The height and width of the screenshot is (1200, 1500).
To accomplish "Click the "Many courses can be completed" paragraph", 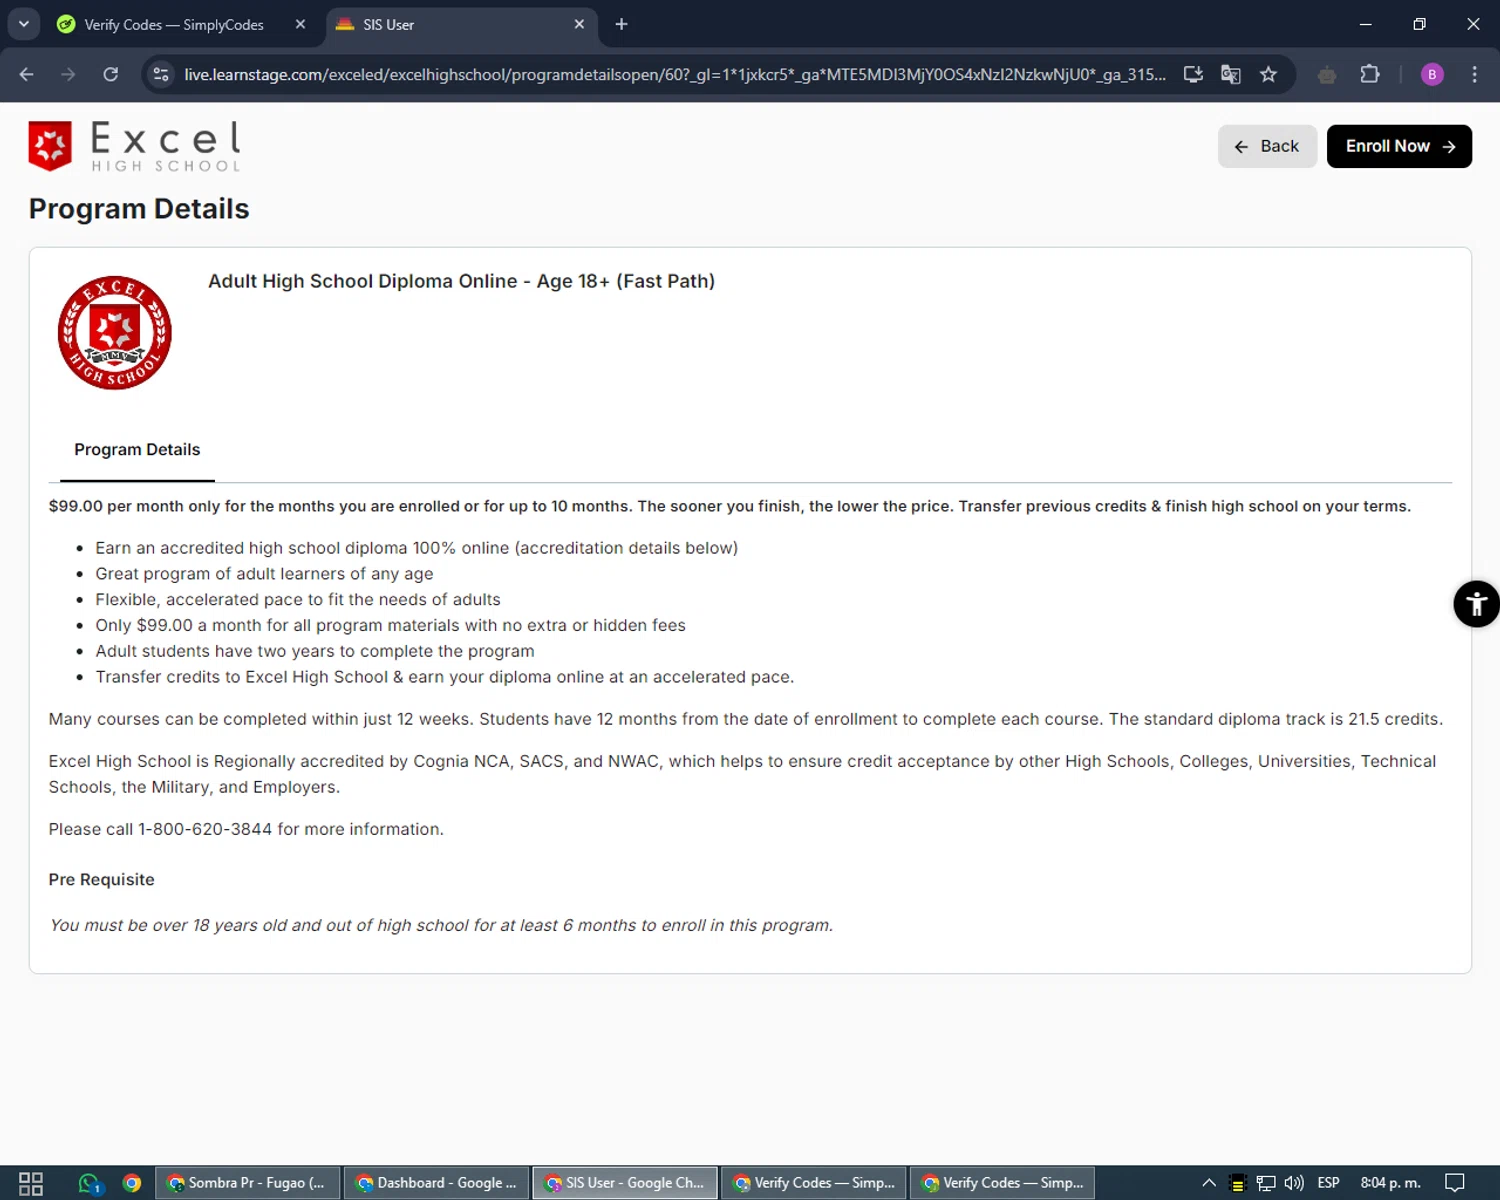I will coord(746,719).
